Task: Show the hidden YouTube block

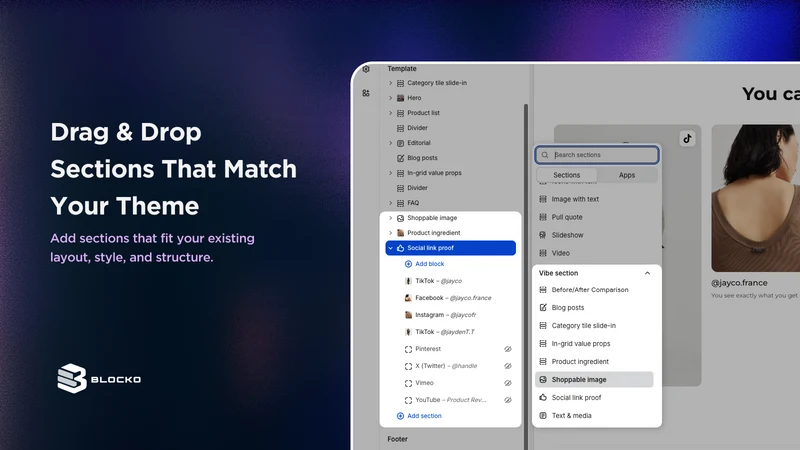Action: 508,400
